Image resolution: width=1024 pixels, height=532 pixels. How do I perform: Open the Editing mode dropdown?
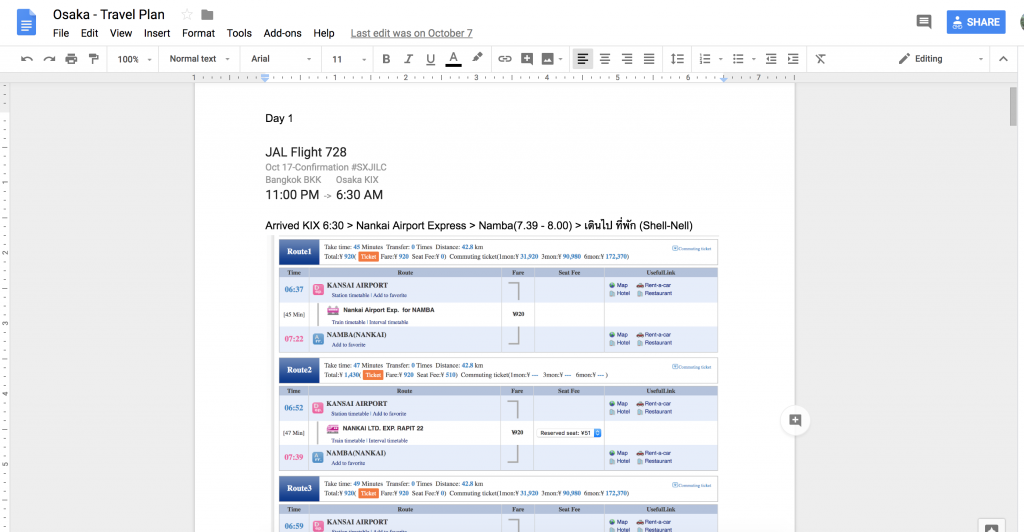click(x=940, y=59)
